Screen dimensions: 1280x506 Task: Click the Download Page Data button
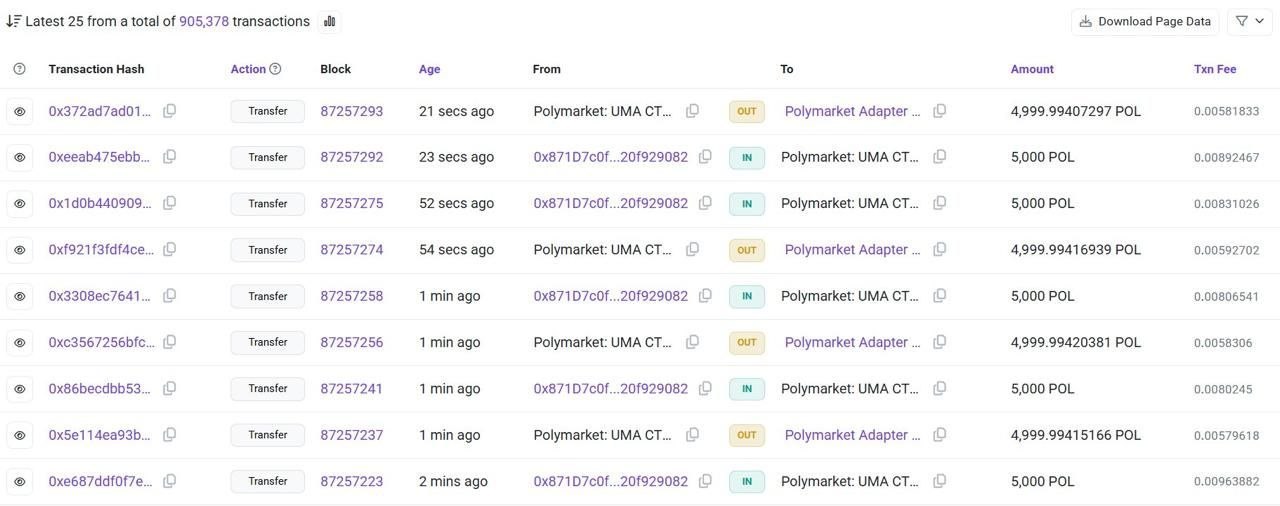pyautogui.click(x=1145, y=21)
